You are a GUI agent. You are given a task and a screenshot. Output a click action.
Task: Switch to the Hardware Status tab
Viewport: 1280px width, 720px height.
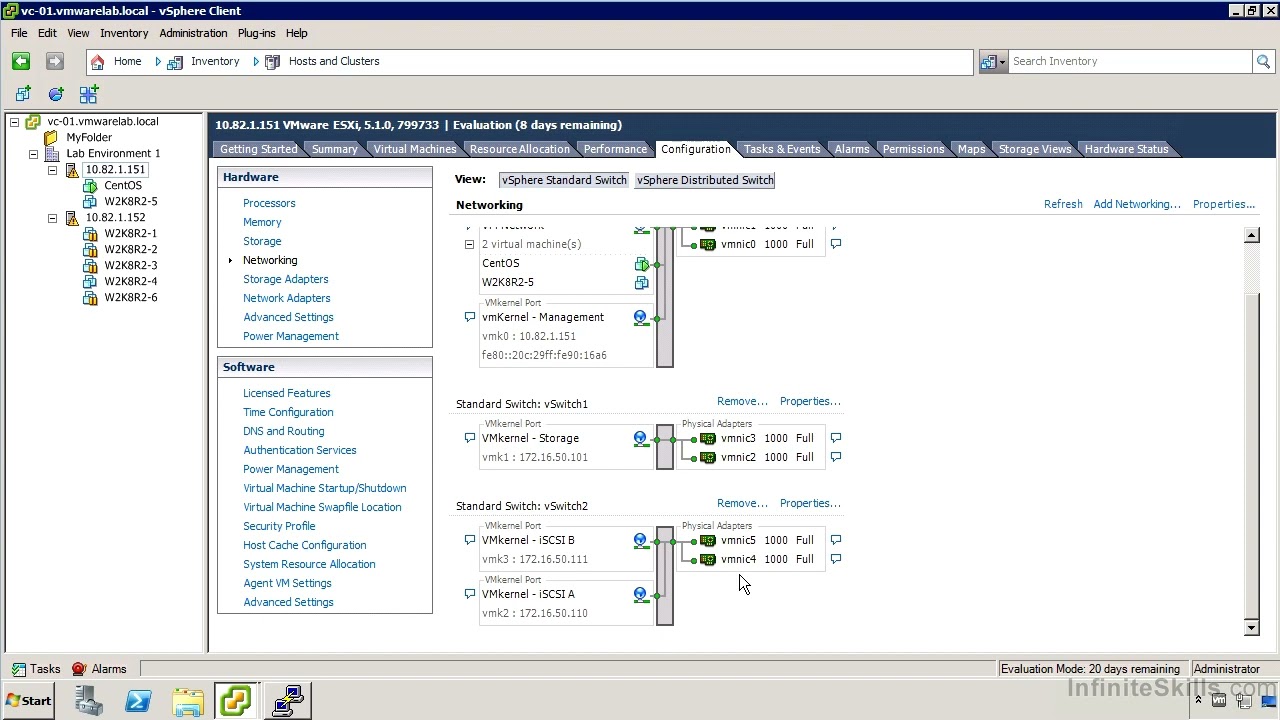point(1126,149)
